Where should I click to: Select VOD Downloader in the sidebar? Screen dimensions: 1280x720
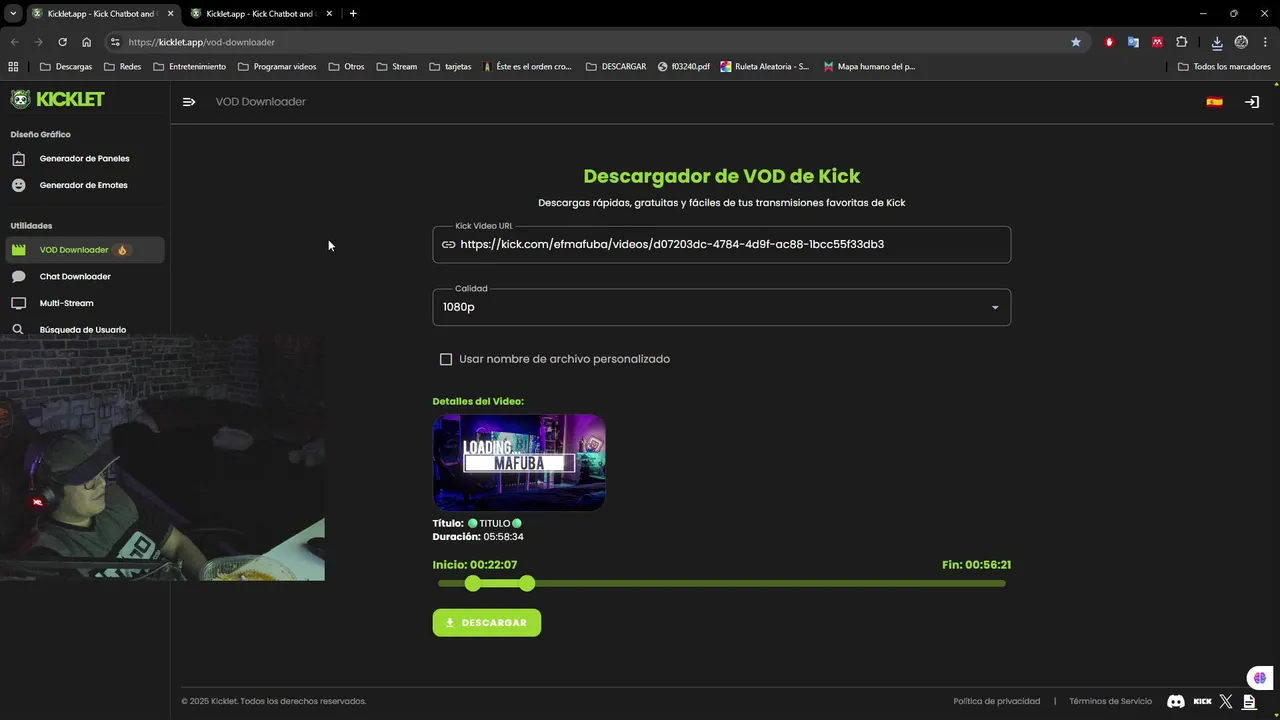(x=85, y=250)
